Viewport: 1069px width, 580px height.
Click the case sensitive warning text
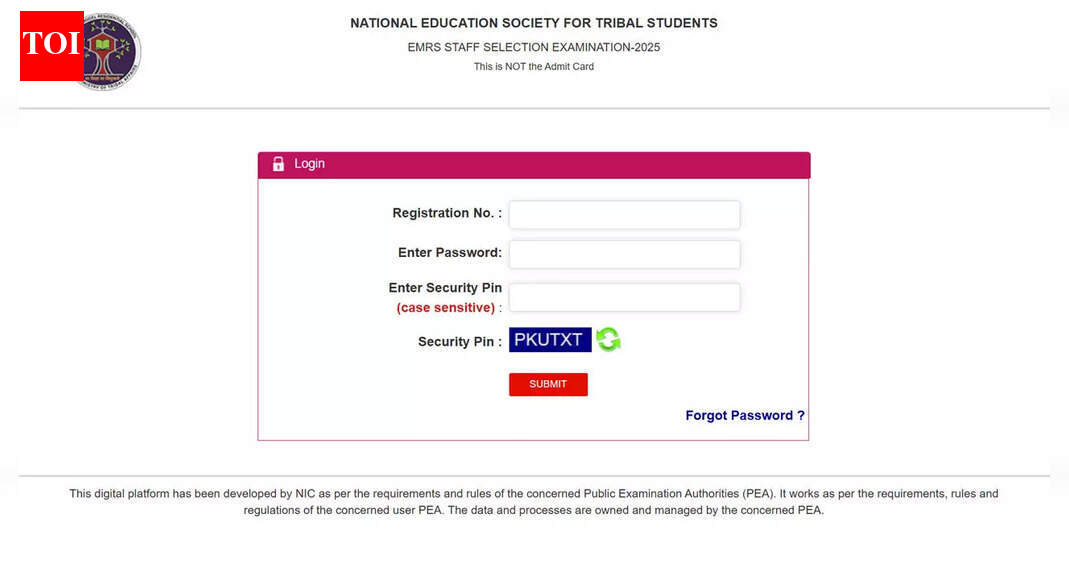pos(446,307)
